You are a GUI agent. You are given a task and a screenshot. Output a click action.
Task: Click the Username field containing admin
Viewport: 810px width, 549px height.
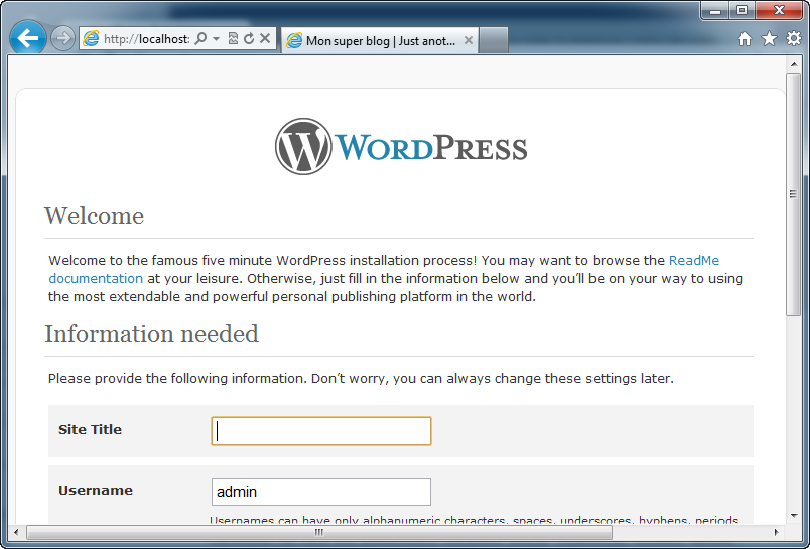(321, 492)
